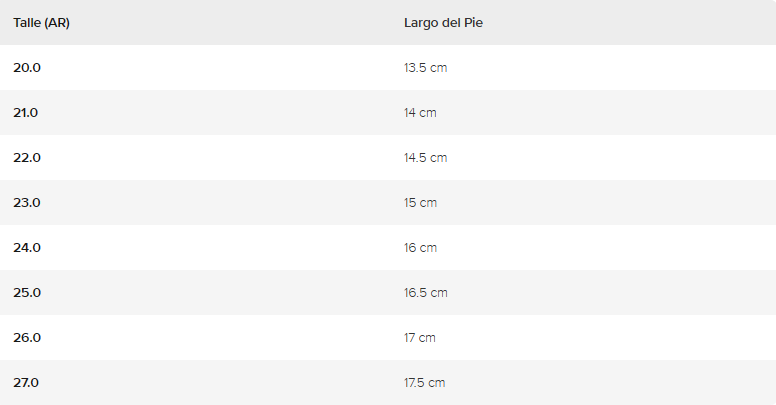Click the 16 cm foot length value

coord(420,247)
